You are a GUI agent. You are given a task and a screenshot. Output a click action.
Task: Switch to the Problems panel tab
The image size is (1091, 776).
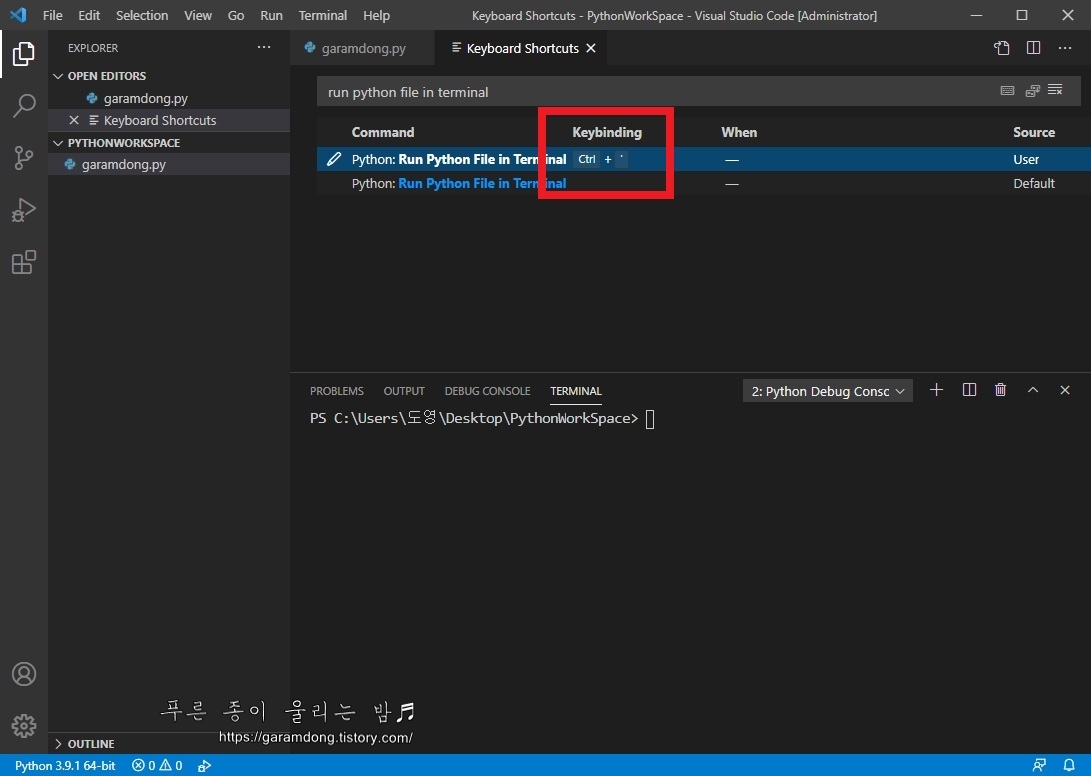point(337,391)
